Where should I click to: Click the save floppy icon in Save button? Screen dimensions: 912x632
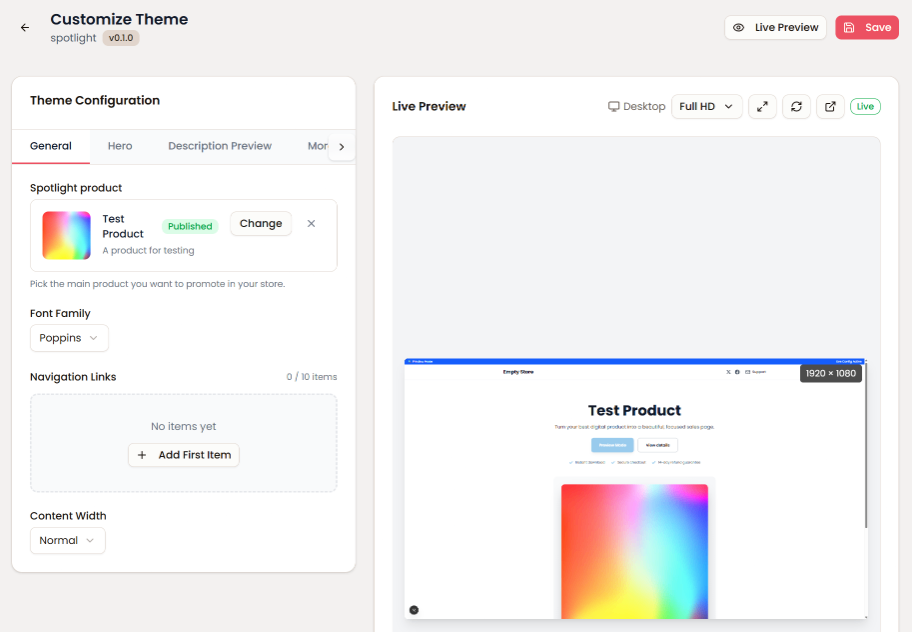[851, 27]
